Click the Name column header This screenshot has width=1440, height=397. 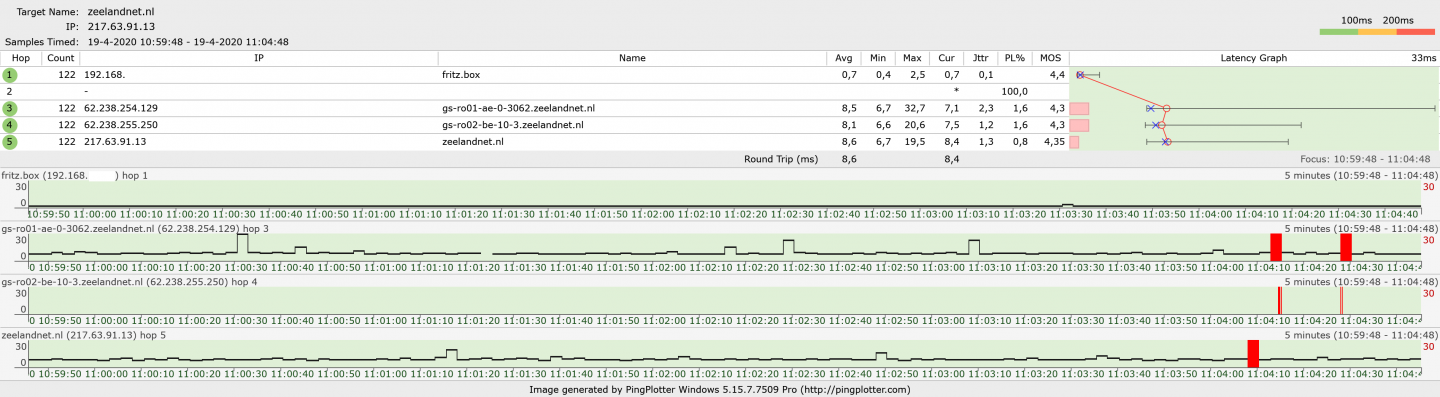(x=632, y=58)
